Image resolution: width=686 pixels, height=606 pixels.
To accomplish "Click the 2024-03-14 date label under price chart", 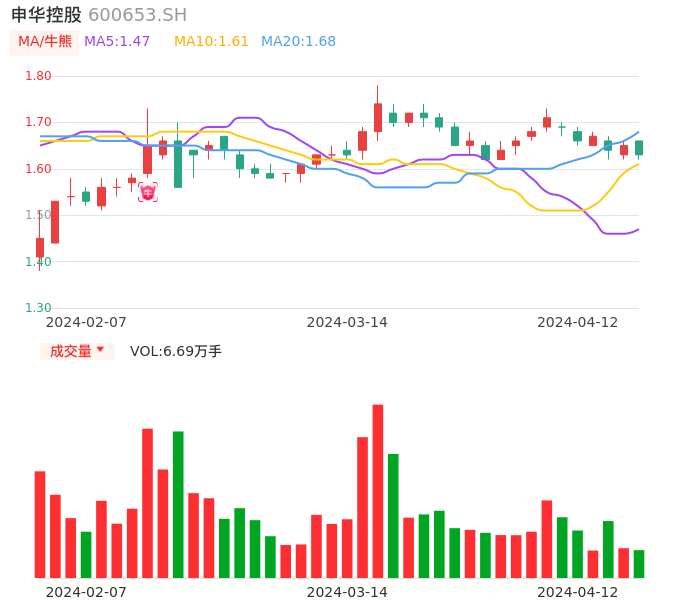I will 347,322.
